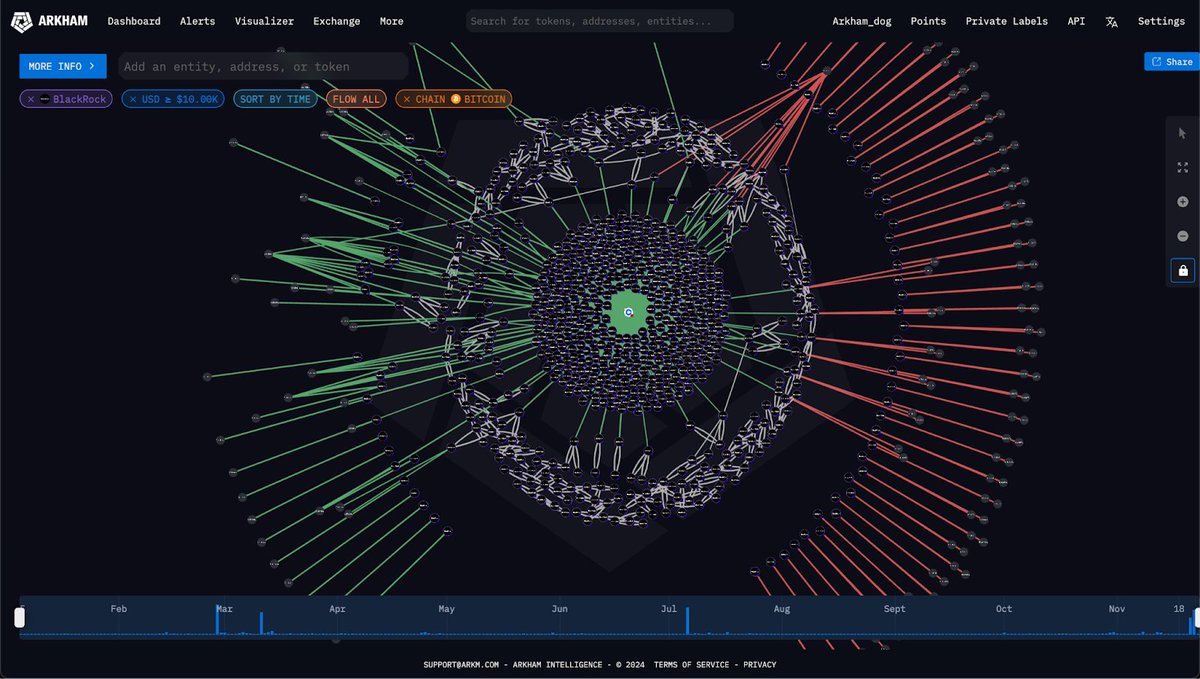Email SUPPORT@ARKM.COM link
The height and width of the screenshot is (679, 1200).
pos(461,664)
